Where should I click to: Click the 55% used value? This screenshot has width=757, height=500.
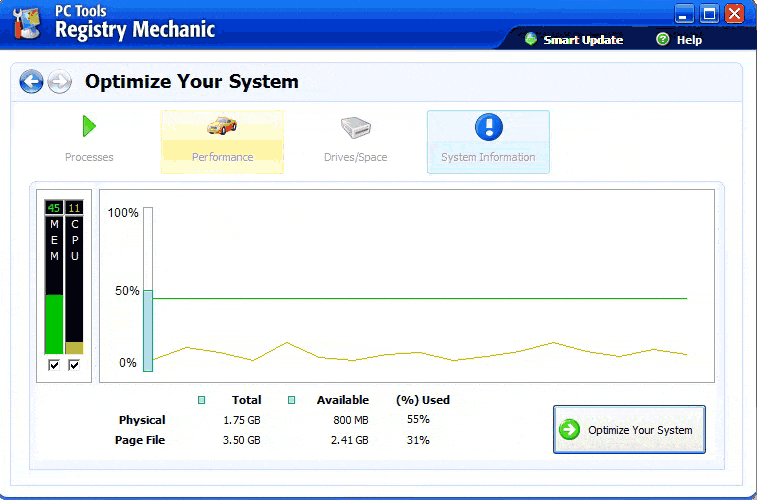[x=418, y=419]
